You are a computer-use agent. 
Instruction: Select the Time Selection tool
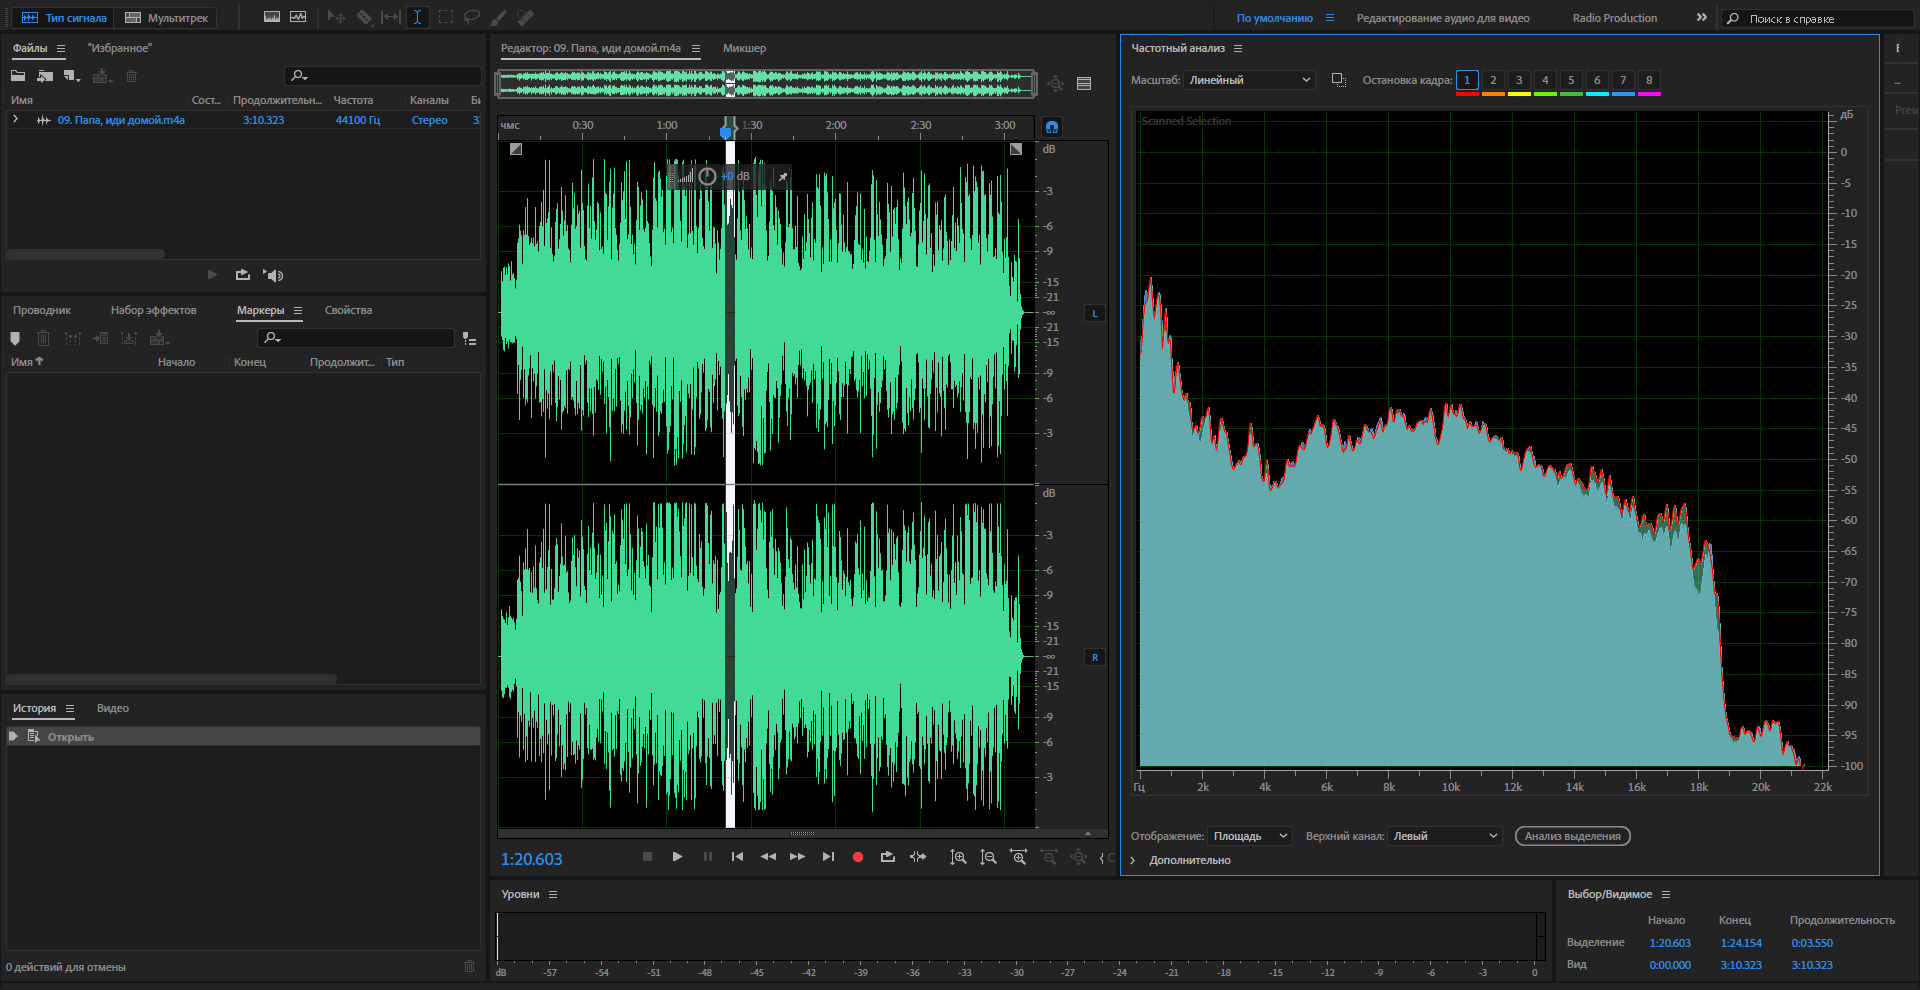coord(418,17)
